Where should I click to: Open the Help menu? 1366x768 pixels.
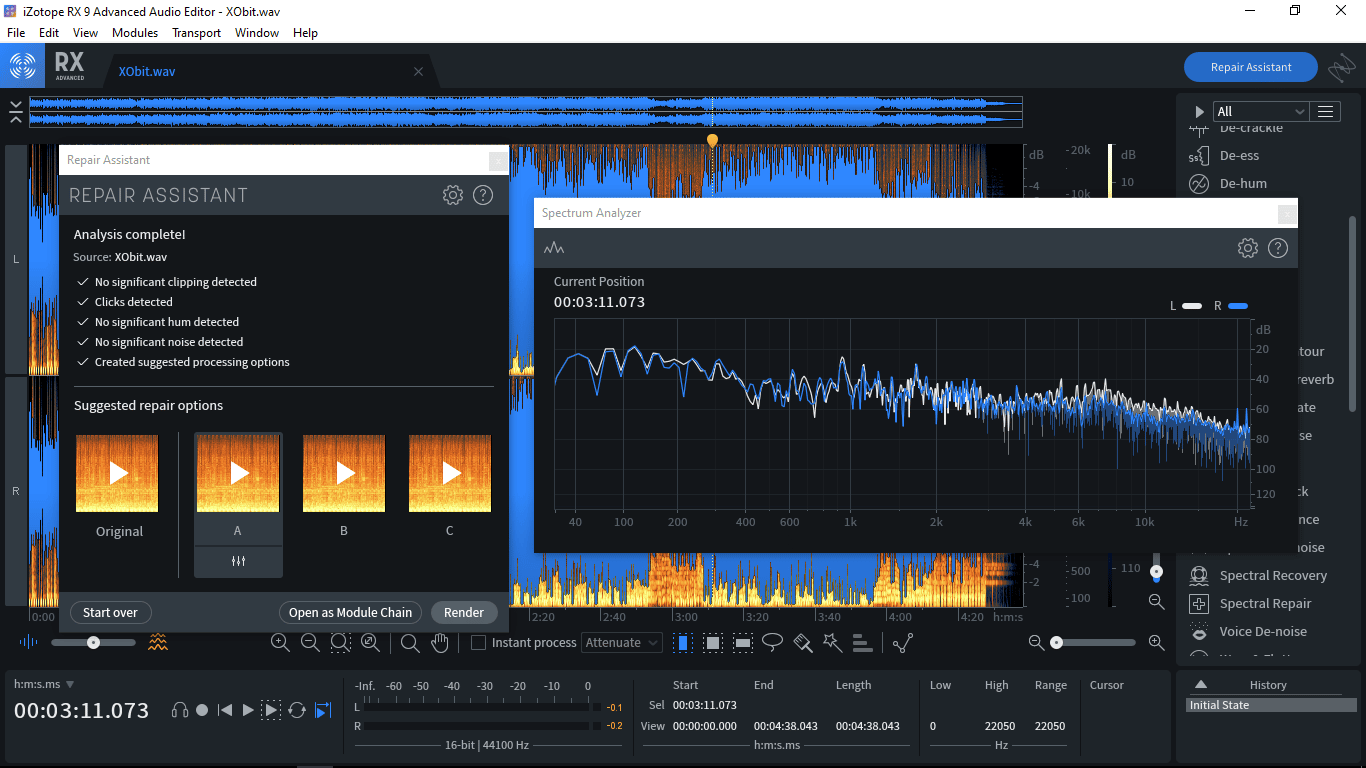[x=305, y=33]
